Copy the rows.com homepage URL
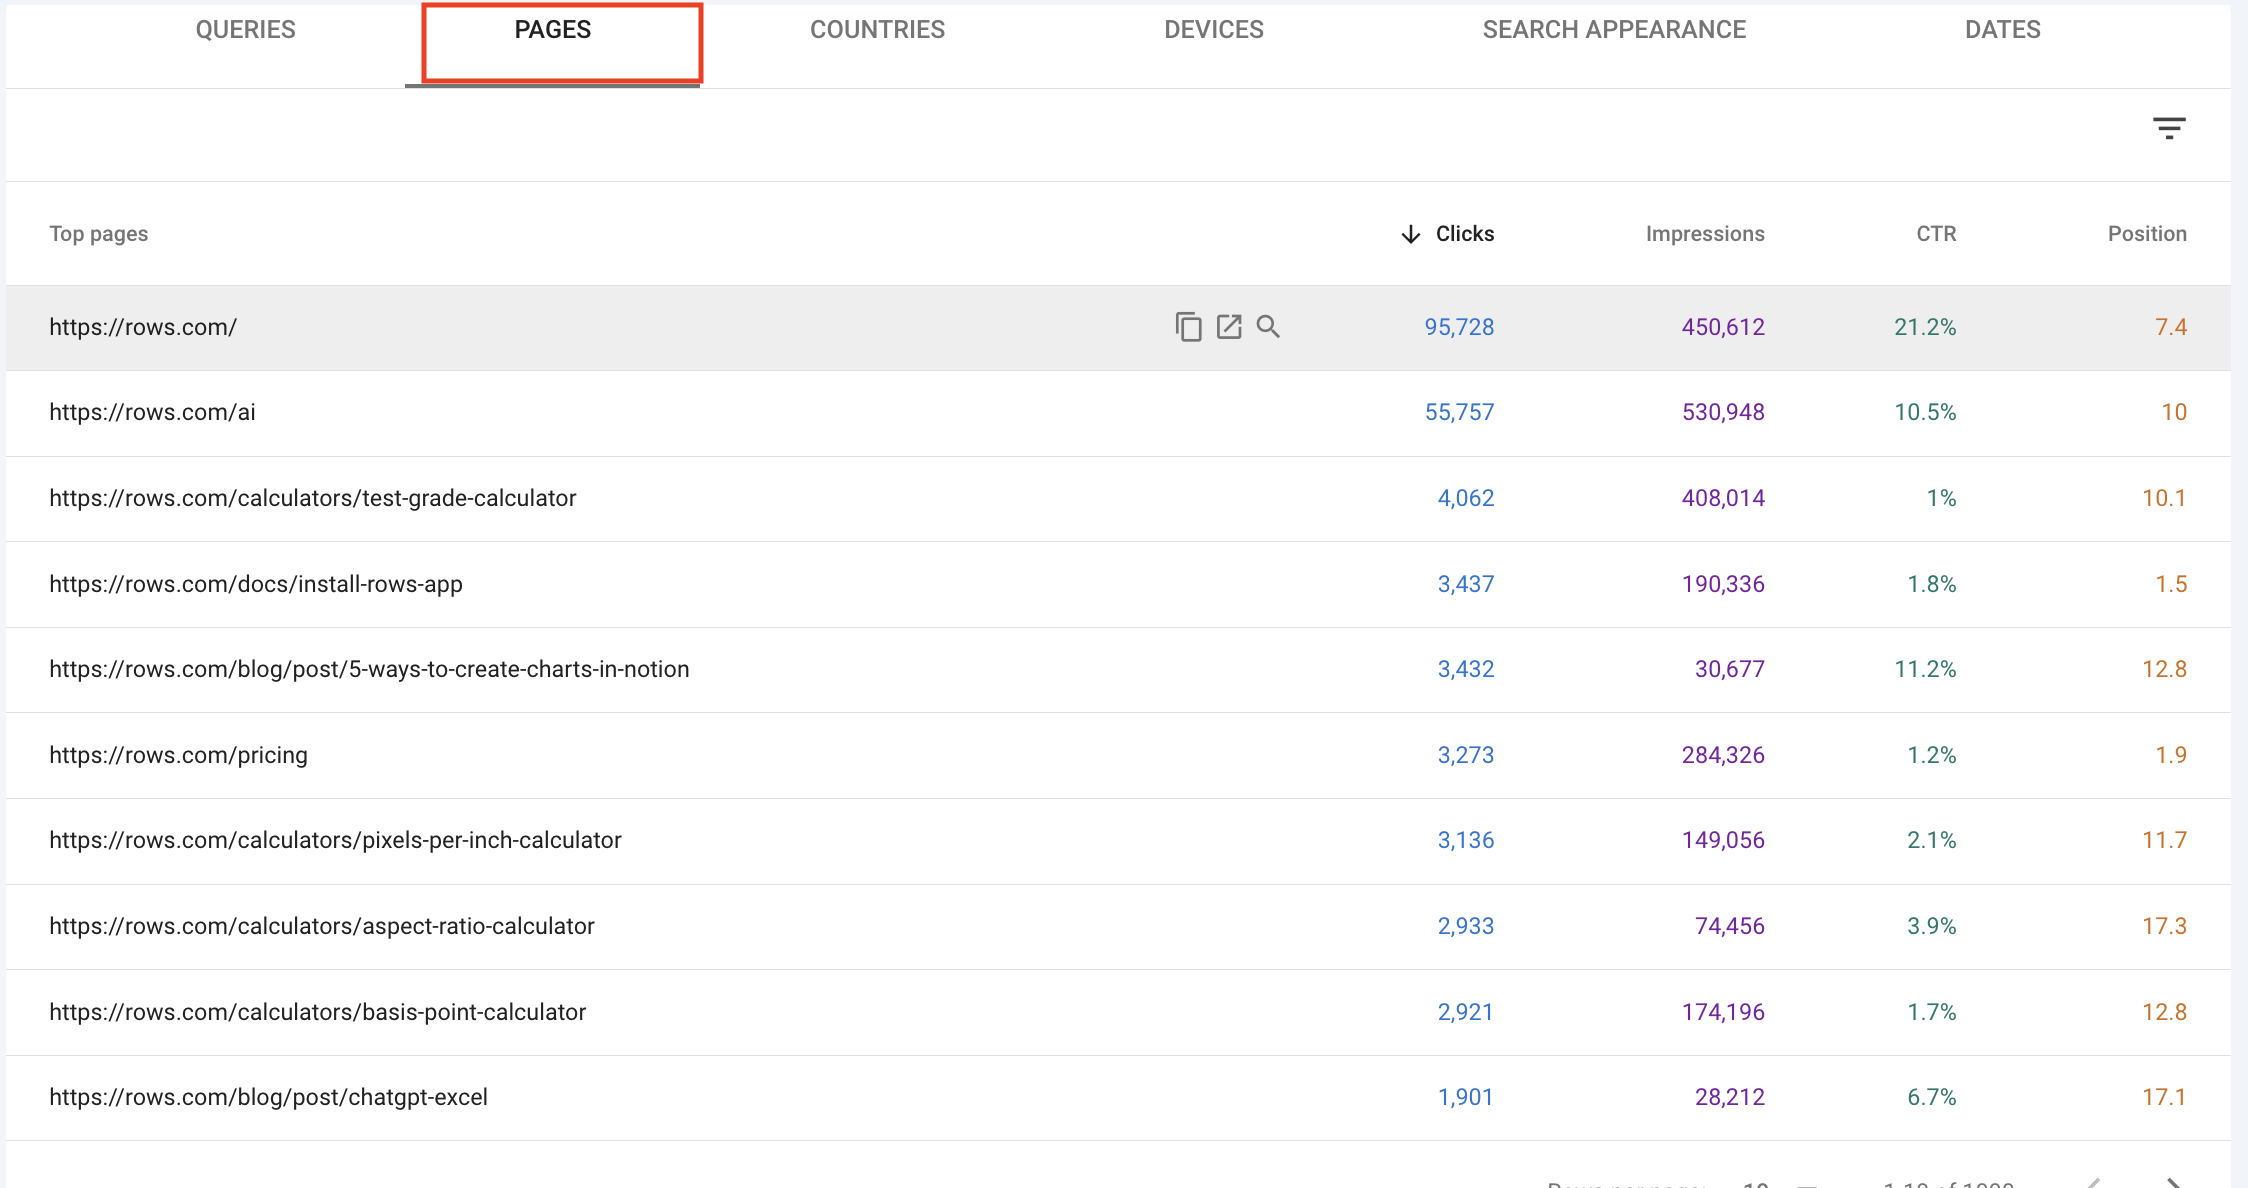The height and width of the screenshot is (1188, 2248). click(x=1188, y=327)
